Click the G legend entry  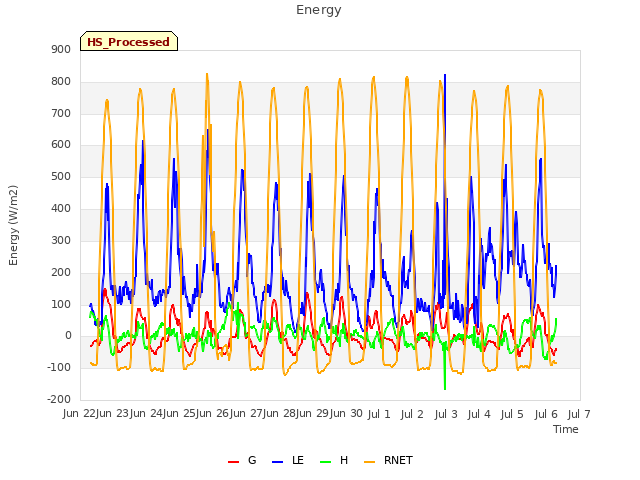click(x=242, y=460)
